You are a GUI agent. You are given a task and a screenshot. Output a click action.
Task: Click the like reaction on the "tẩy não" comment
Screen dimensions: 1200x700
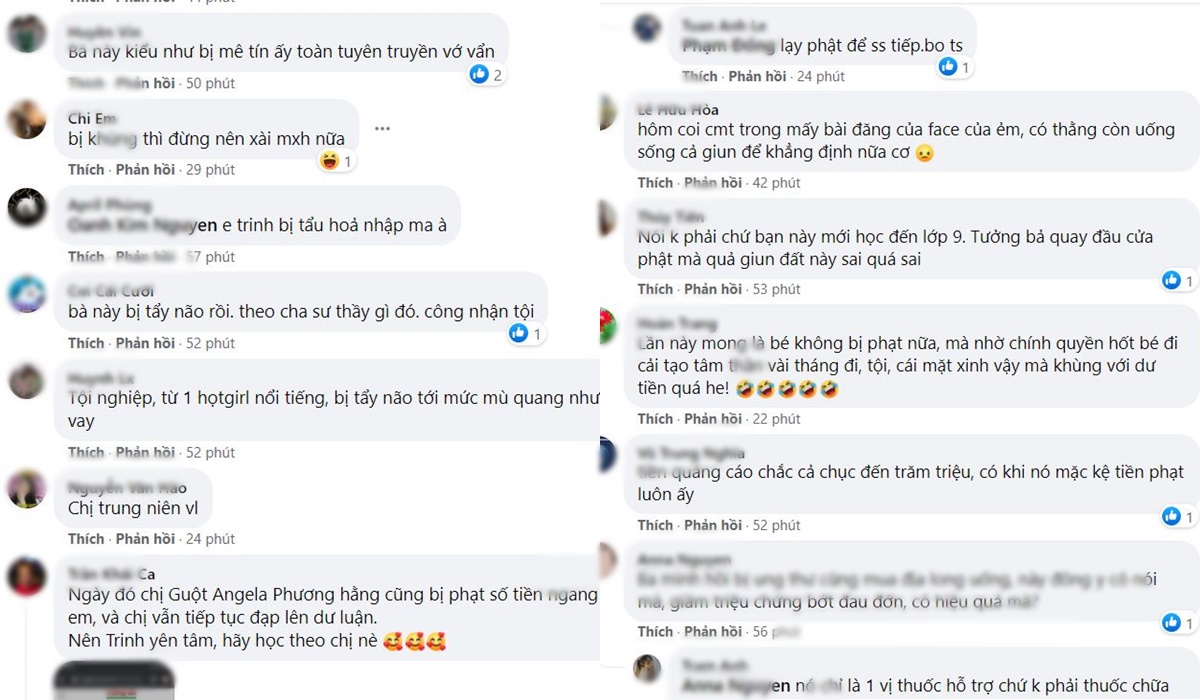[519, 334]
